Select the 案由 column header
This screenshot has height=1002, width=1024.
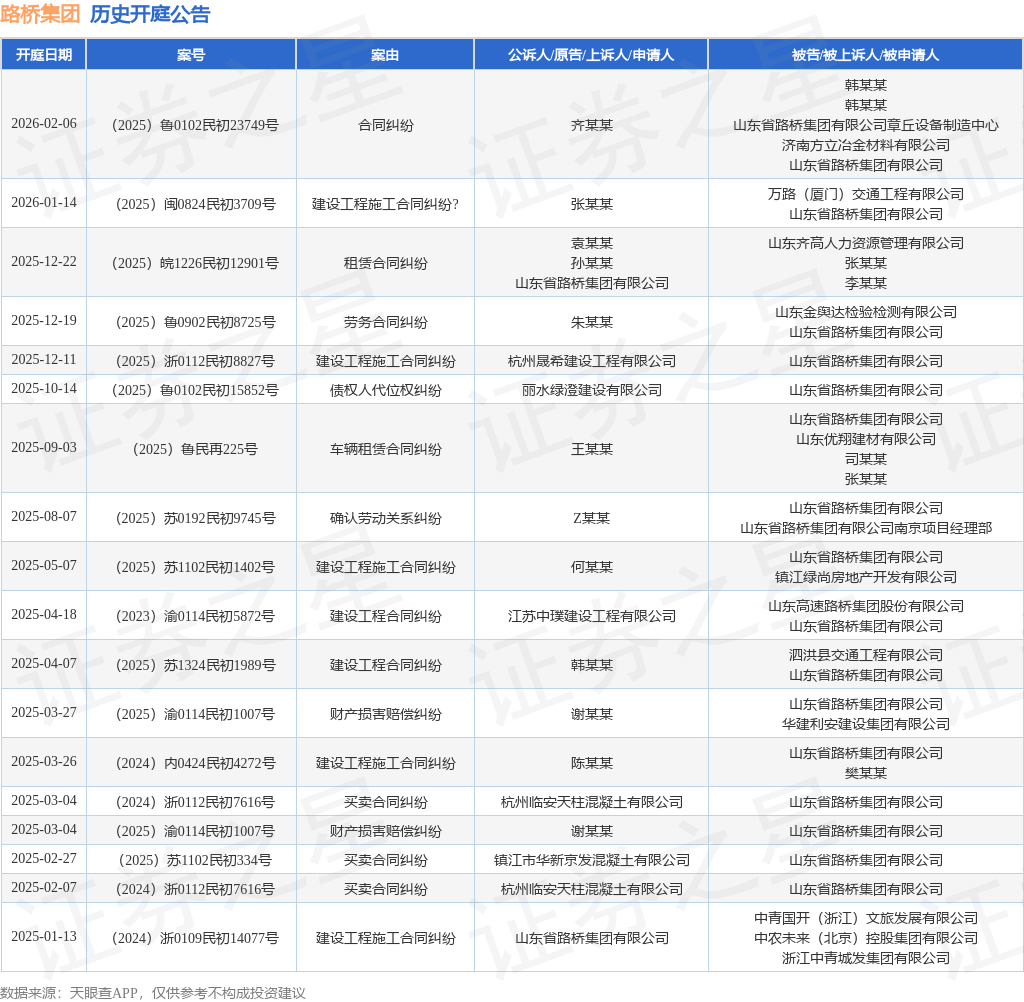[x=385, y=55]
